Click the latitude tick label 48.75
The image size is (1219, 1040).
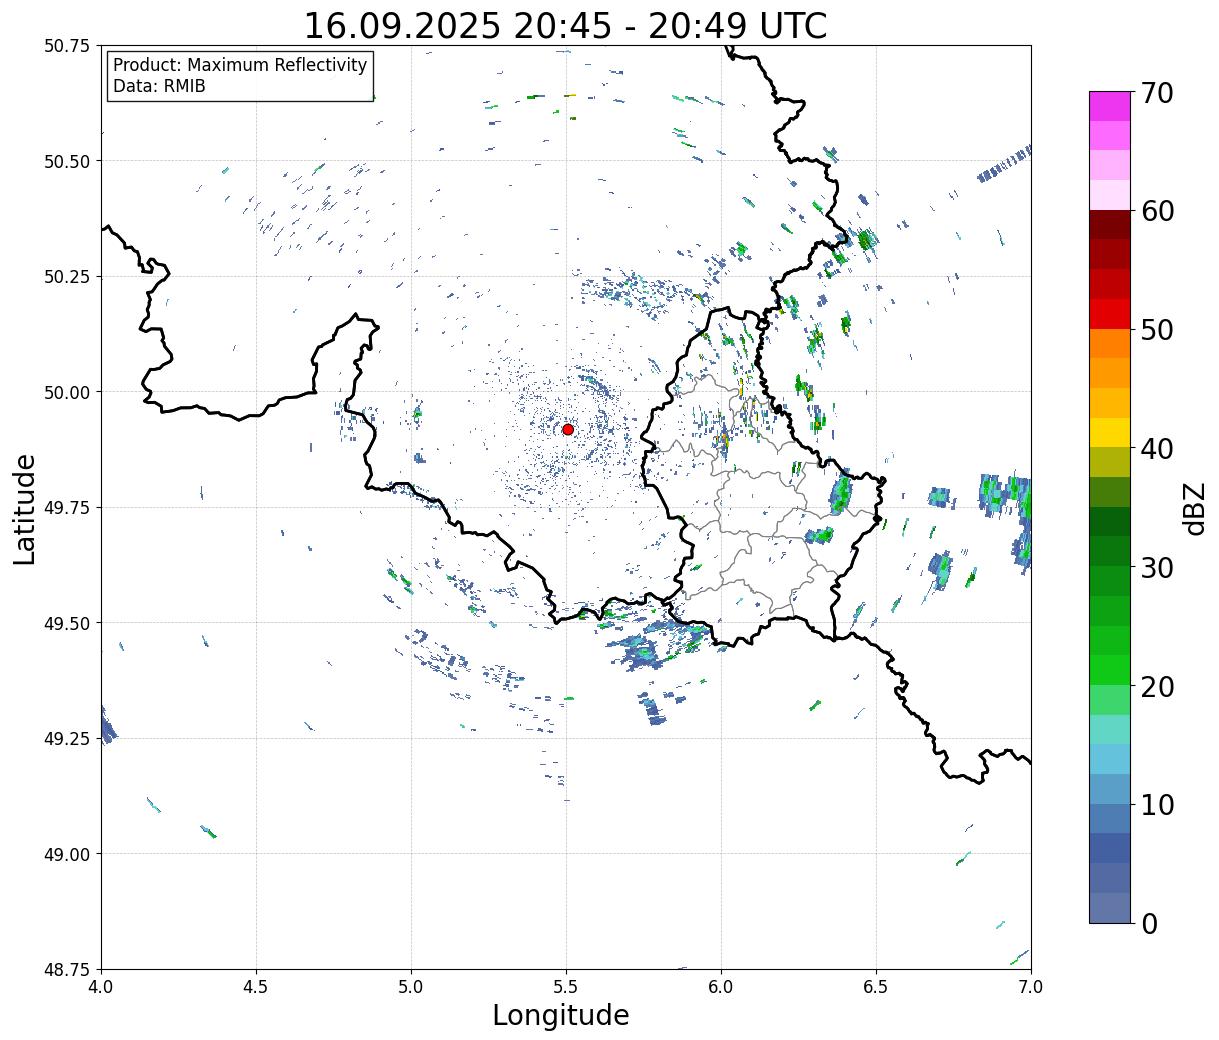pos(66,969)
